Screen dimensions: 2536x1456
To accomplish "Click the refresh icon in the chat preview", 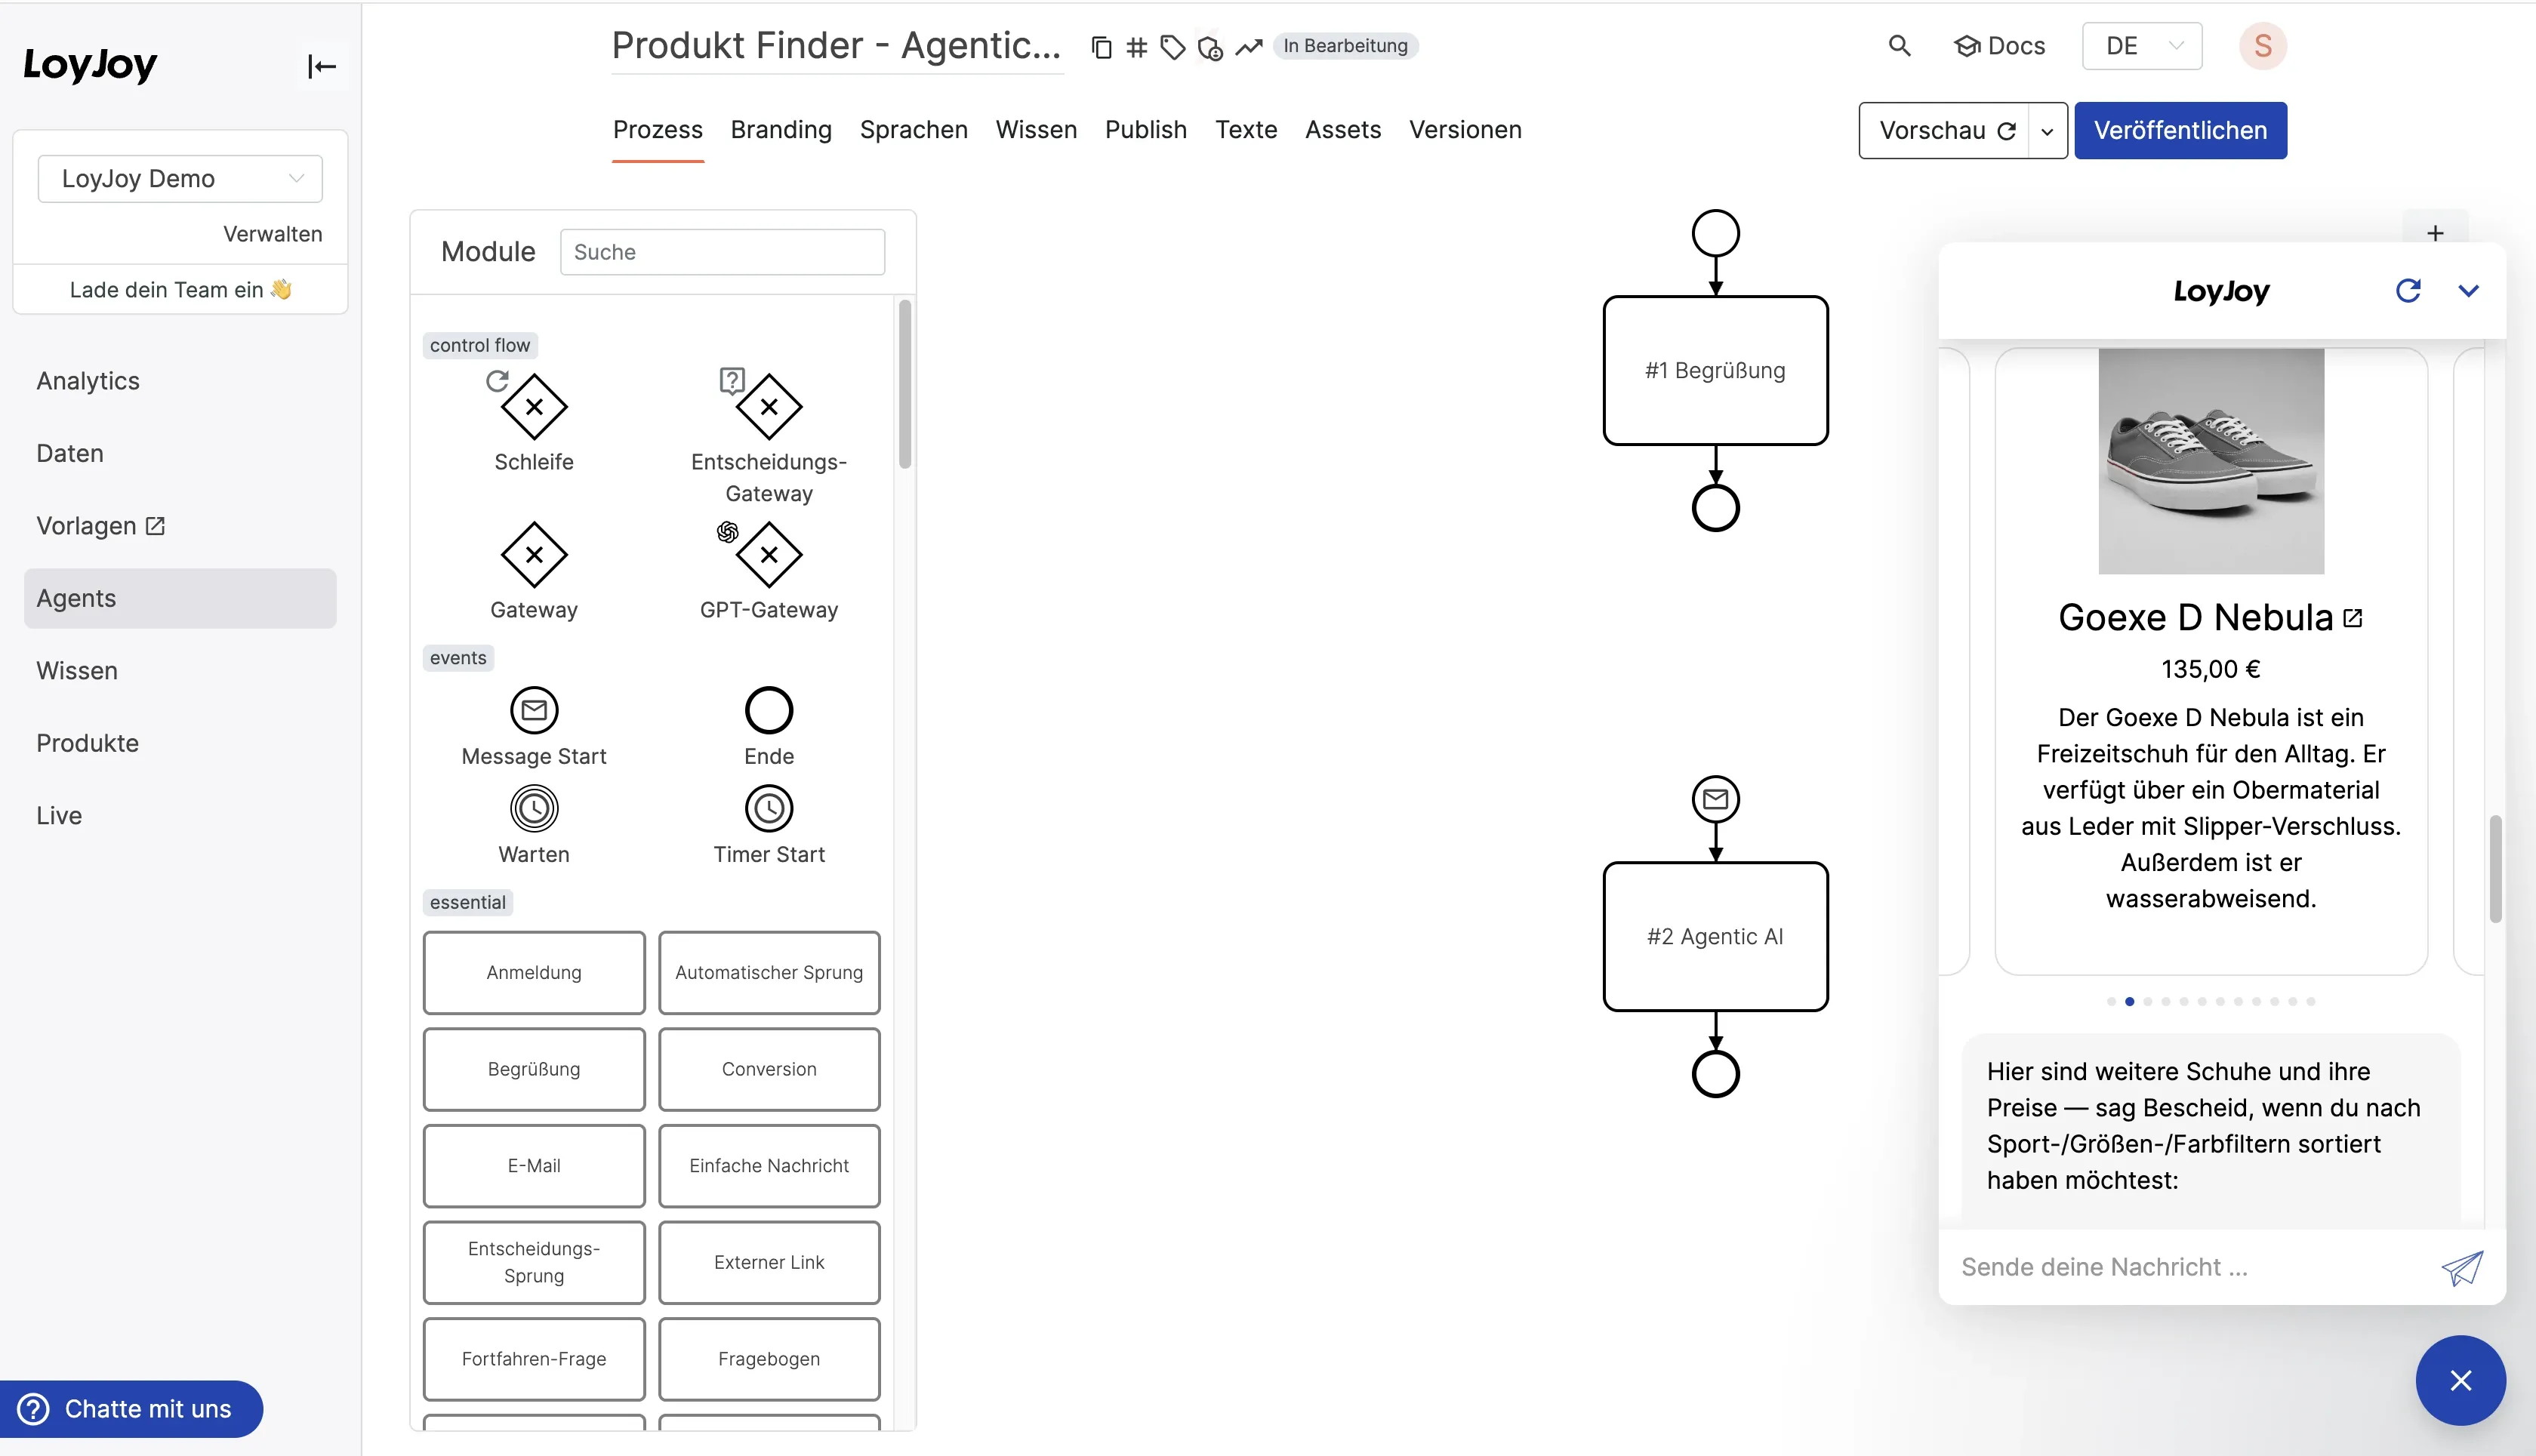I will [x=2409, y=291].
